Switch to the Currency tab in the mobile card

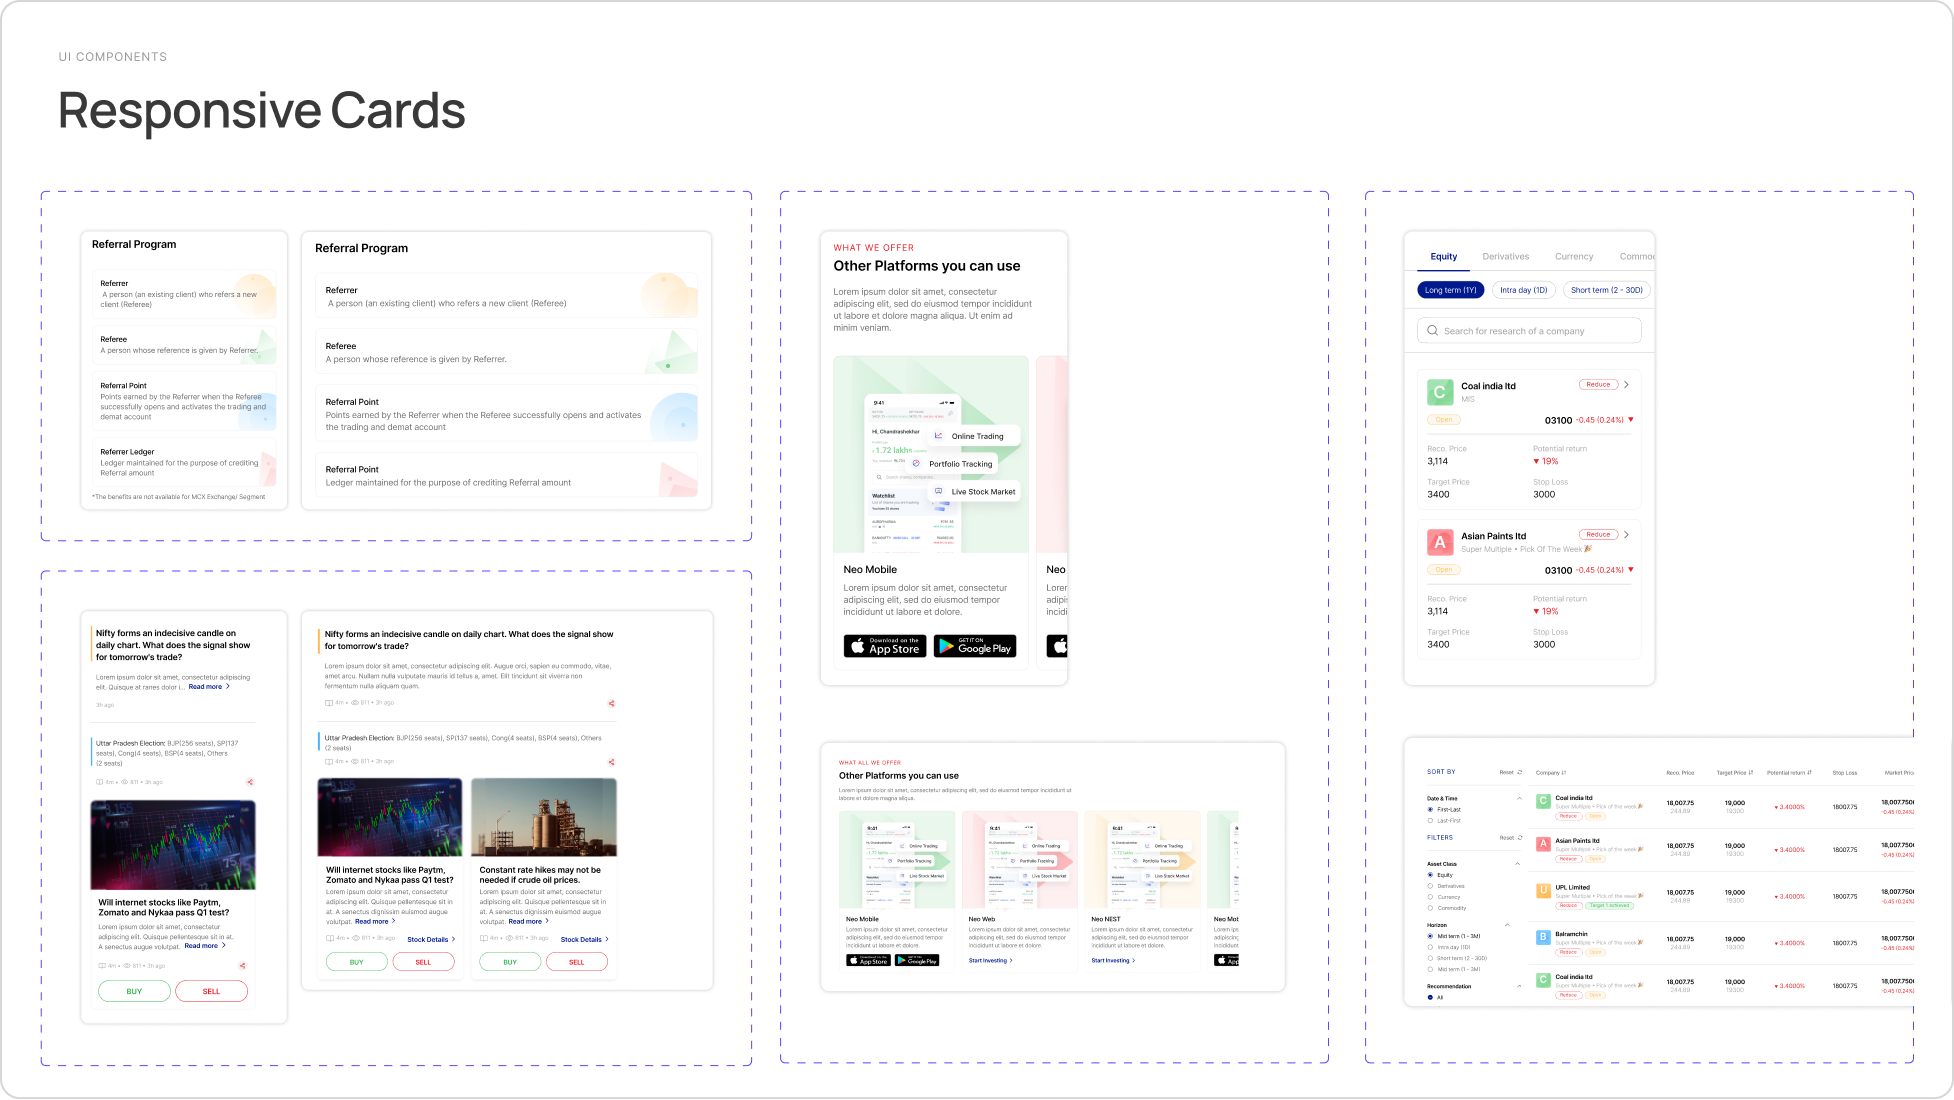tap(1574, 256)
